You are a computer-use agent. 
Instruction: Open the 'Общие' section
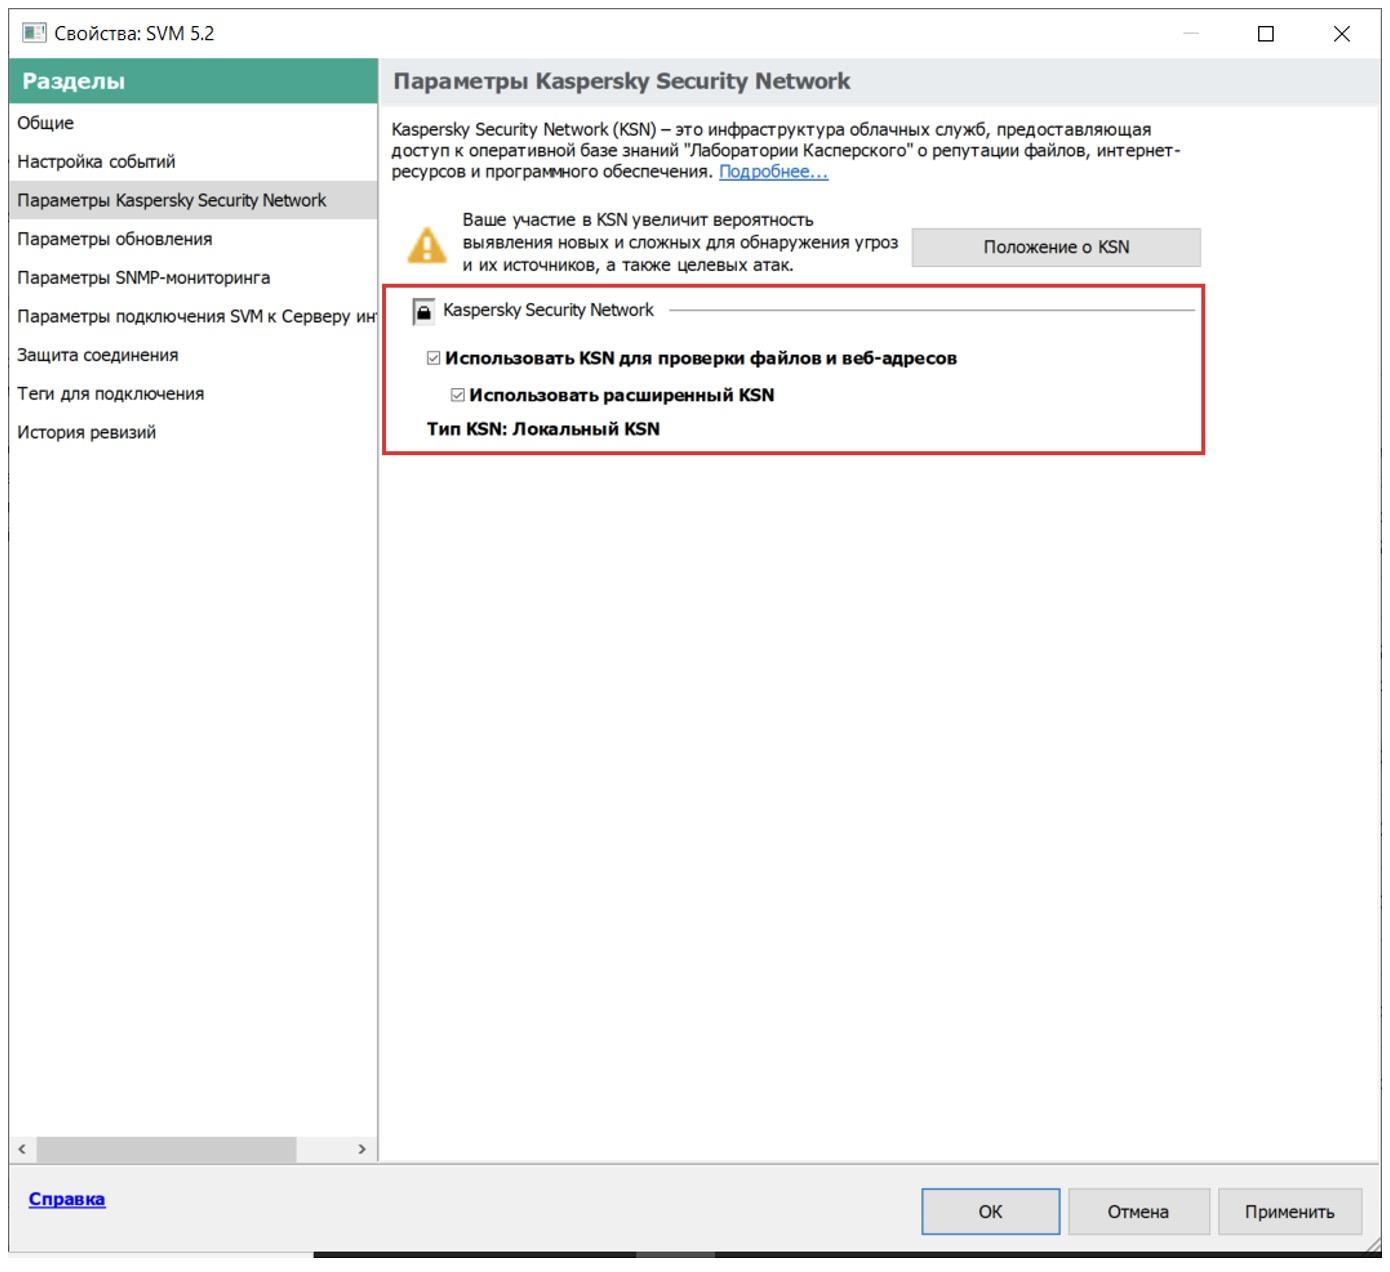193,123
